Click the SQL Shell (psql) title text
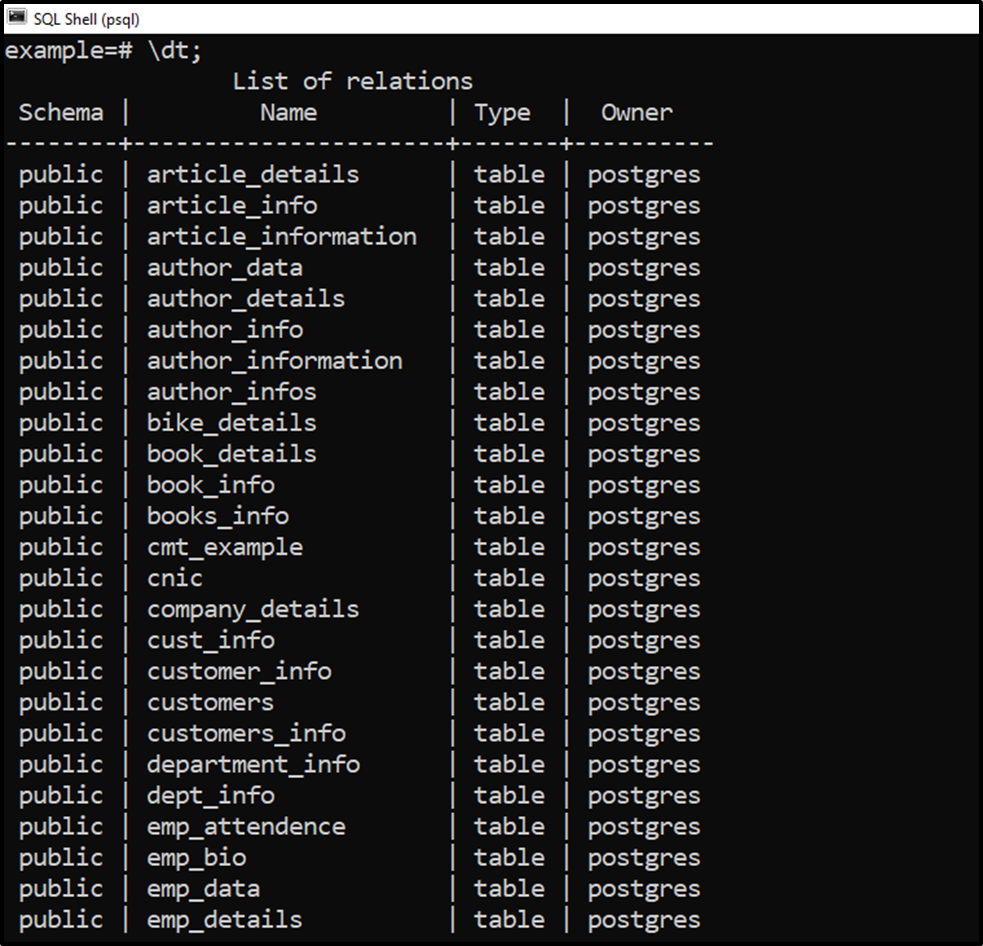The width and height of the screenshot is (983, 946). [87, 19]
